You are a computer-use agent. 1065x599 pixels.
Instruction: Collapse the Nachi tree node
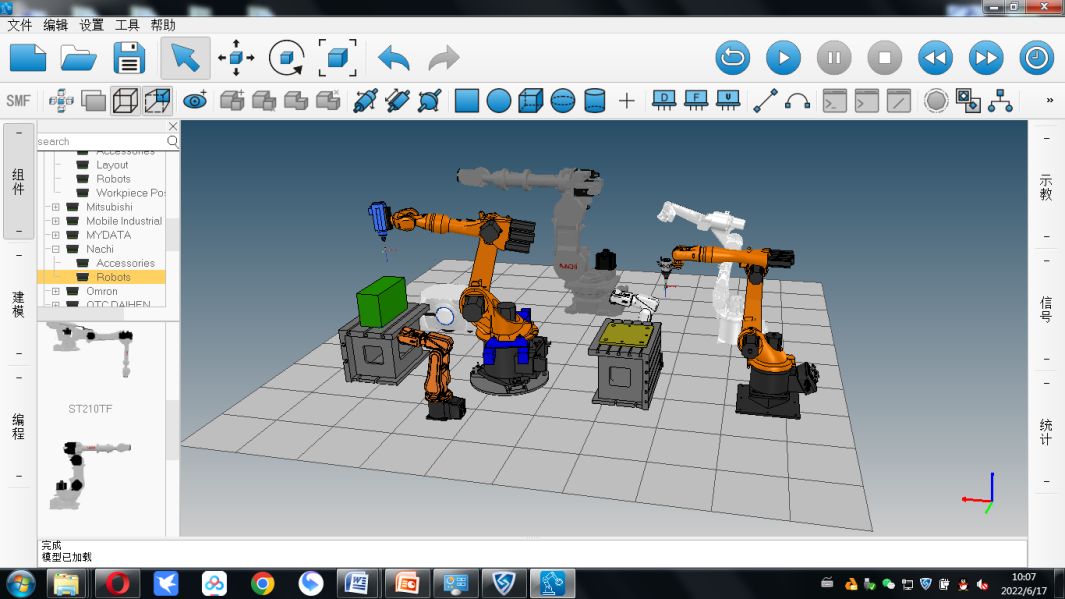[x=56, y=249]
